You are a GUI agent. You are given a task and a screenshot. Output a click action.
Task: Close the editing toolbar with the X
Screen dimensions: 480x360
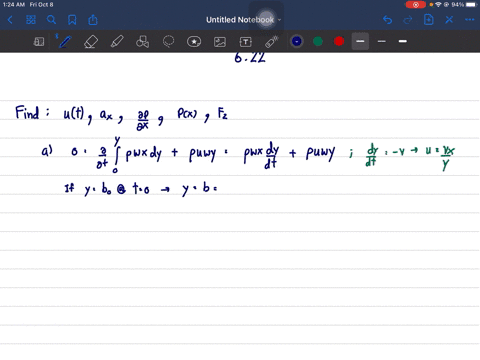click(449, 20)
